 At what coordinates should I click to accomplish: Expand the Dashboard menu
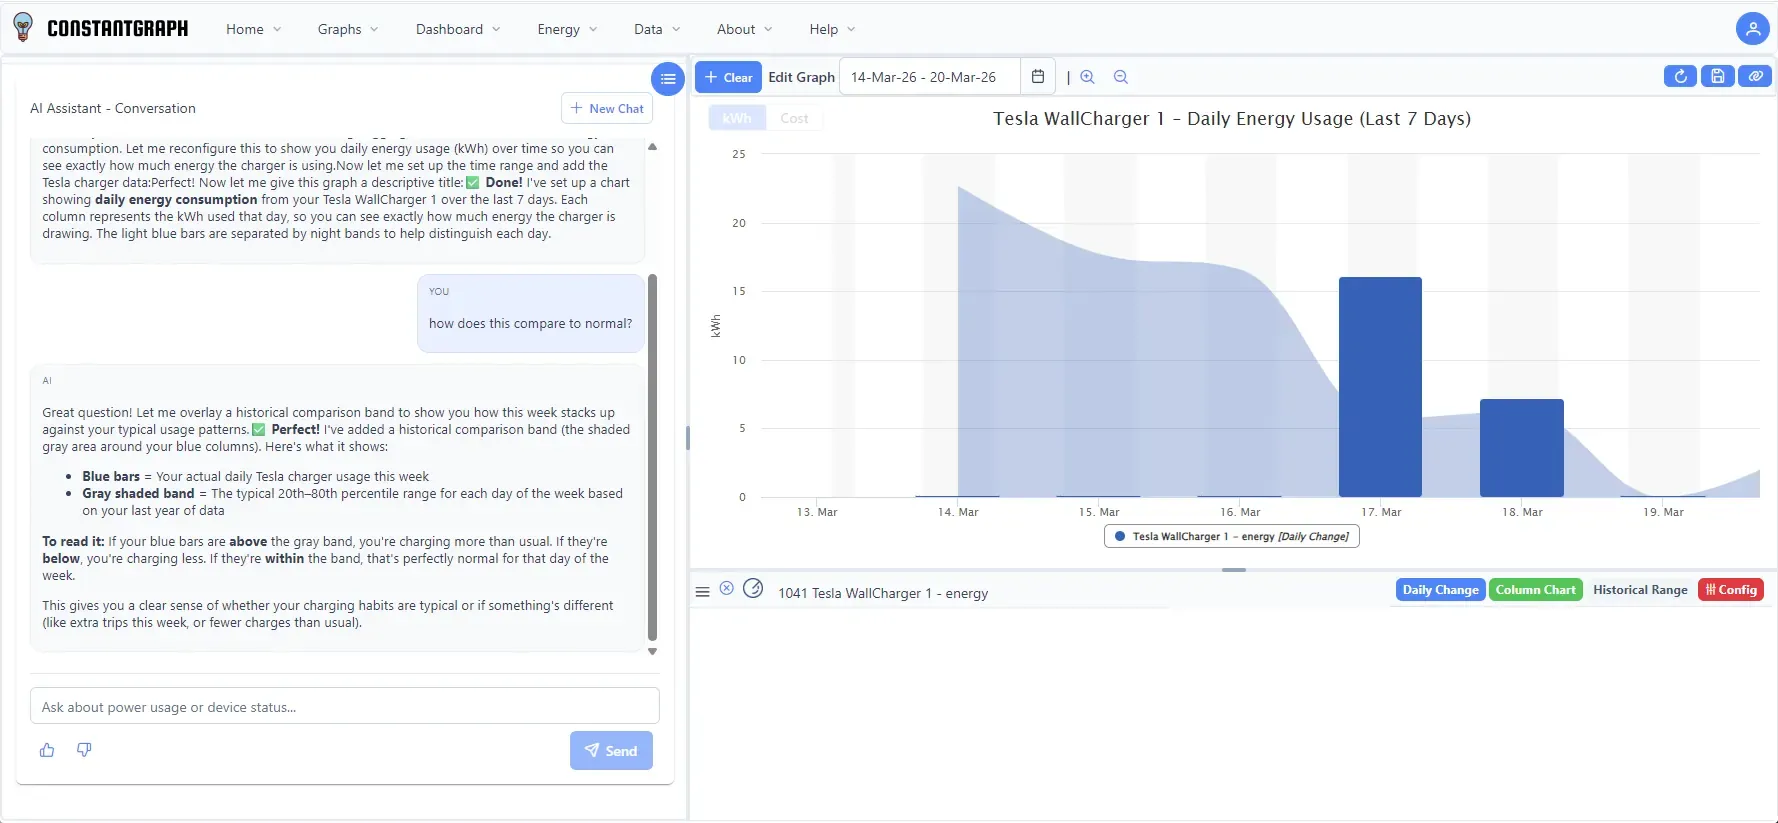(x=458, y=29)
